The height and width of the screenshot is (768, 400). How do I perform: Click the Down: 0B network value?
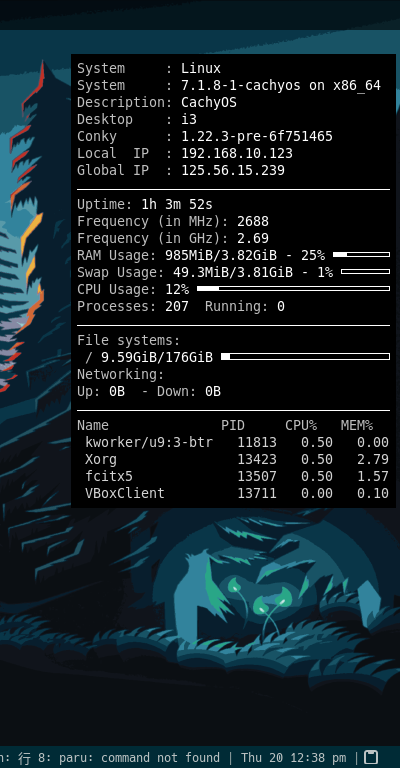(189, 391)
